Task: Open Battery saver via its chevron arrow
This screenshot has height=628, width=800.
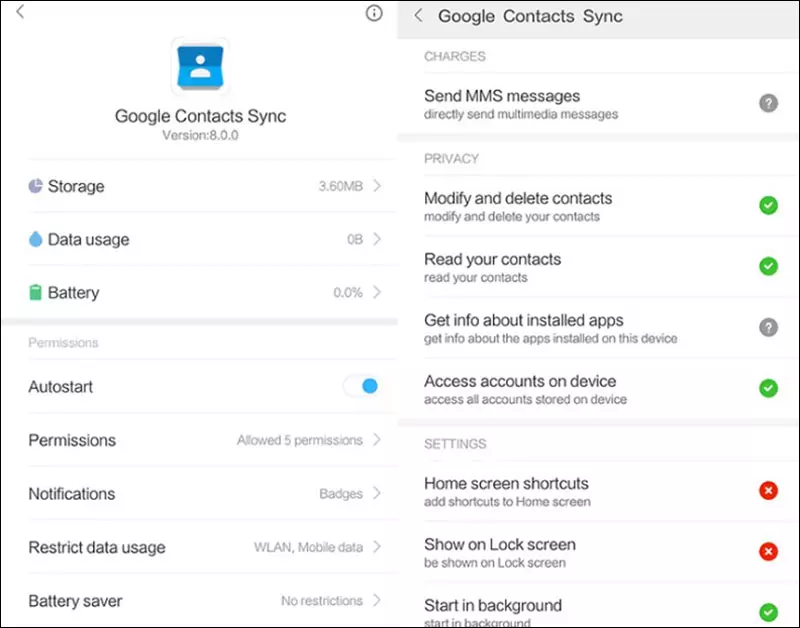Action: [x=377, y=600]
